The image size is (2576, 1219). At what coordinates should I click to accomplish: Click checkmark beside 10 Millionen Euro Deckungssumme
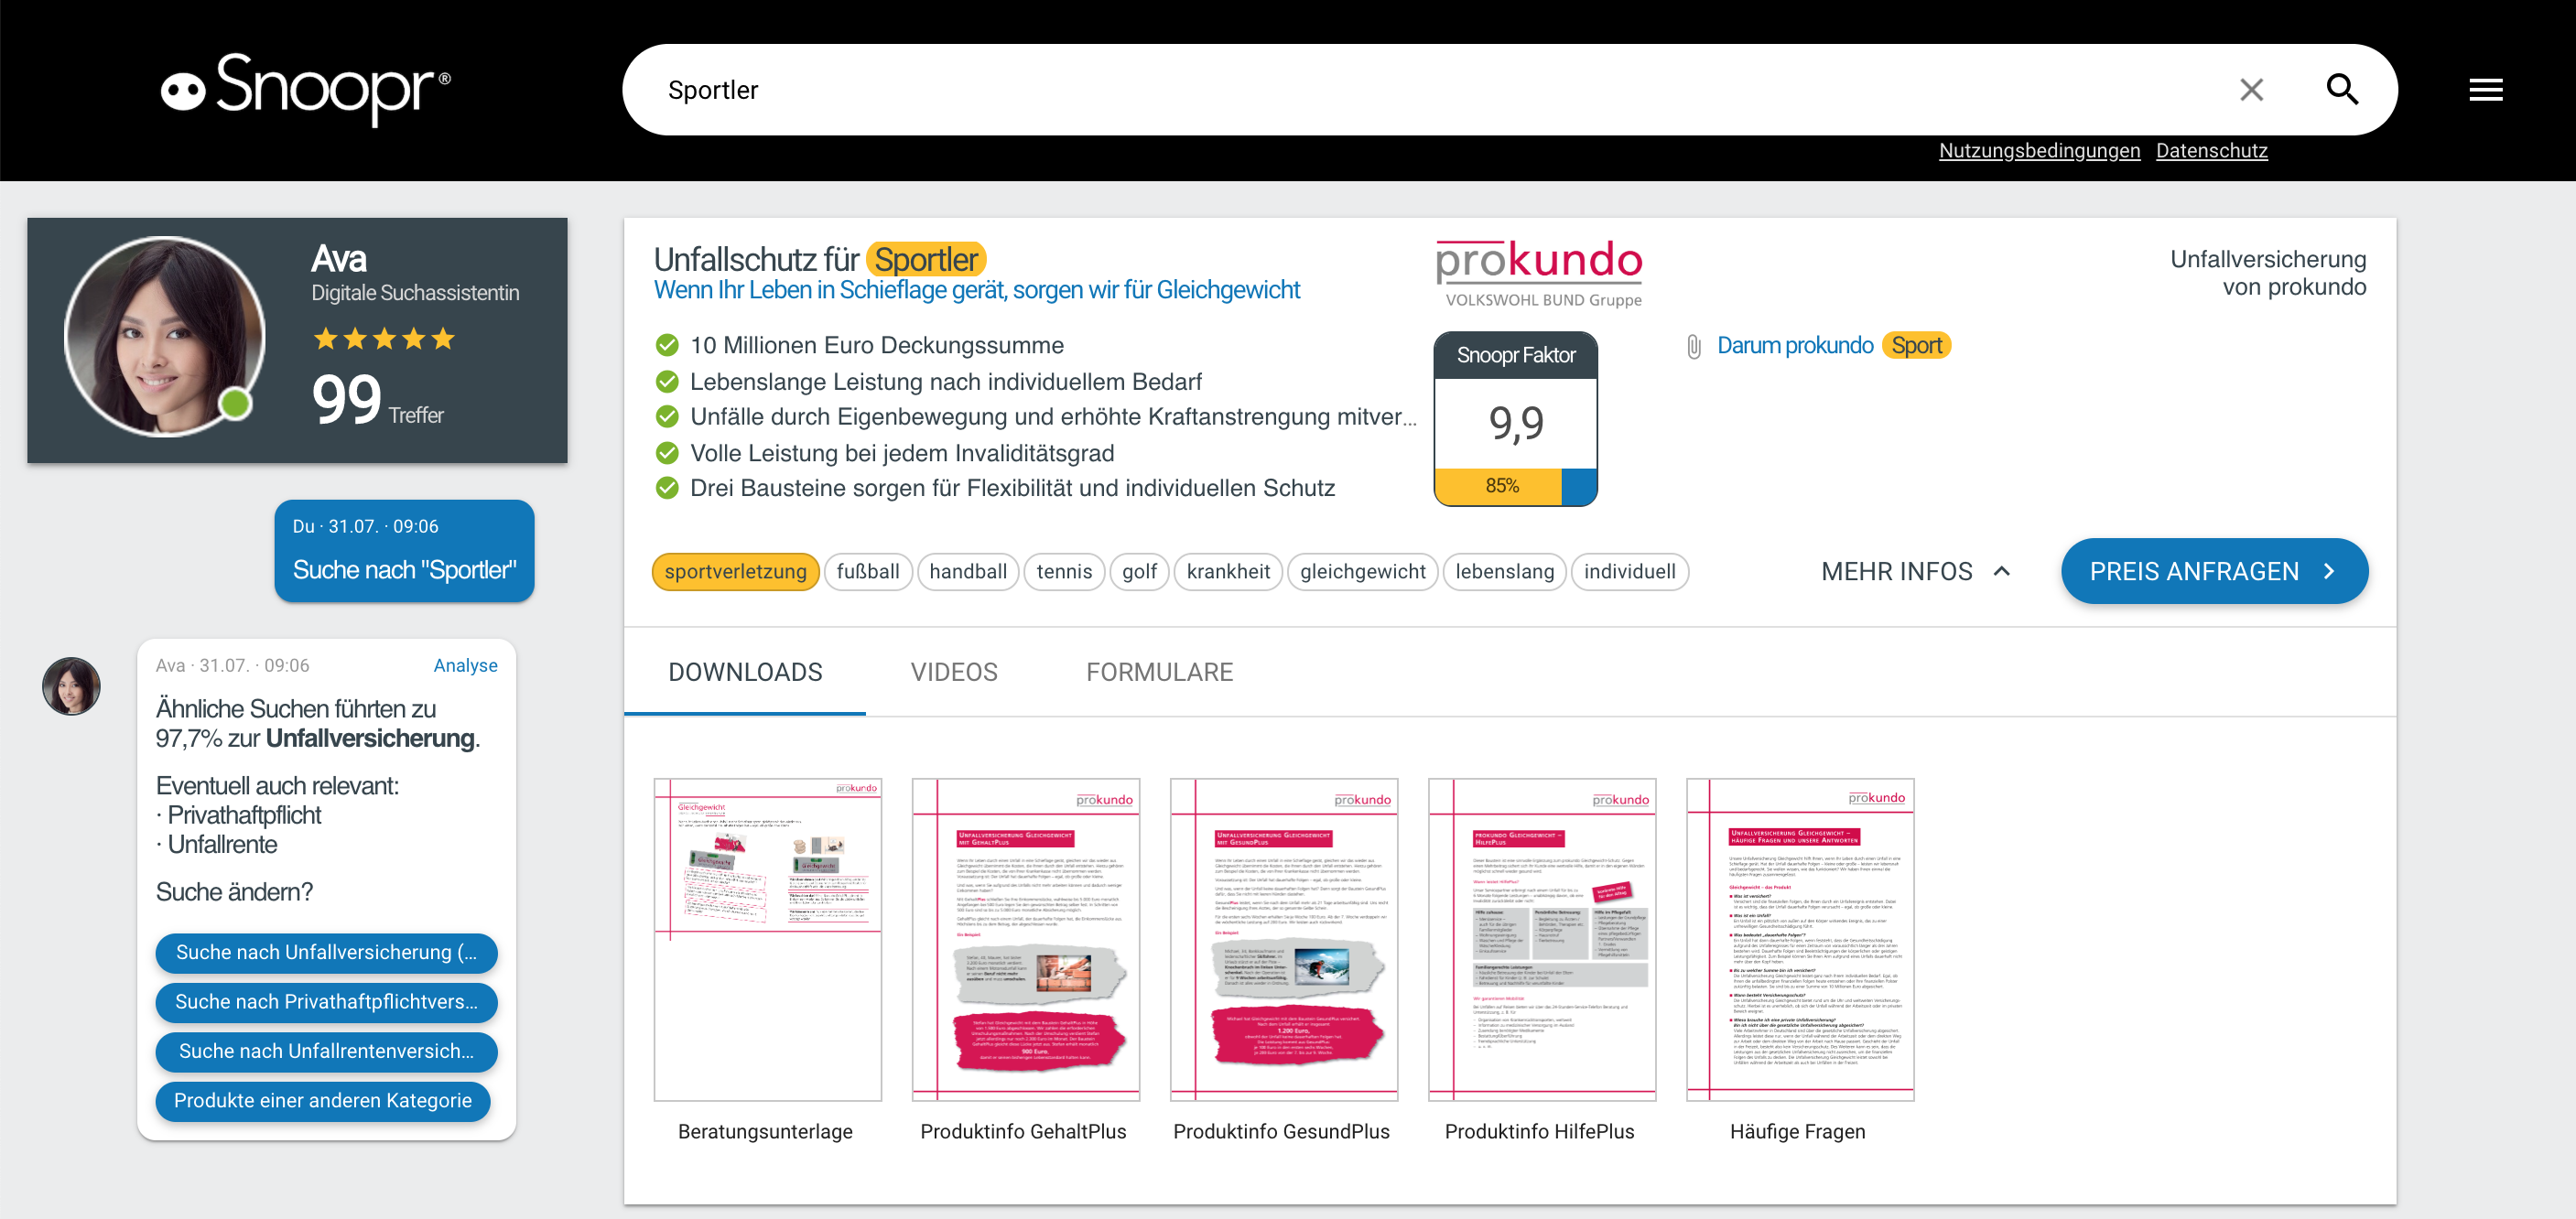(x=667, y=345)
